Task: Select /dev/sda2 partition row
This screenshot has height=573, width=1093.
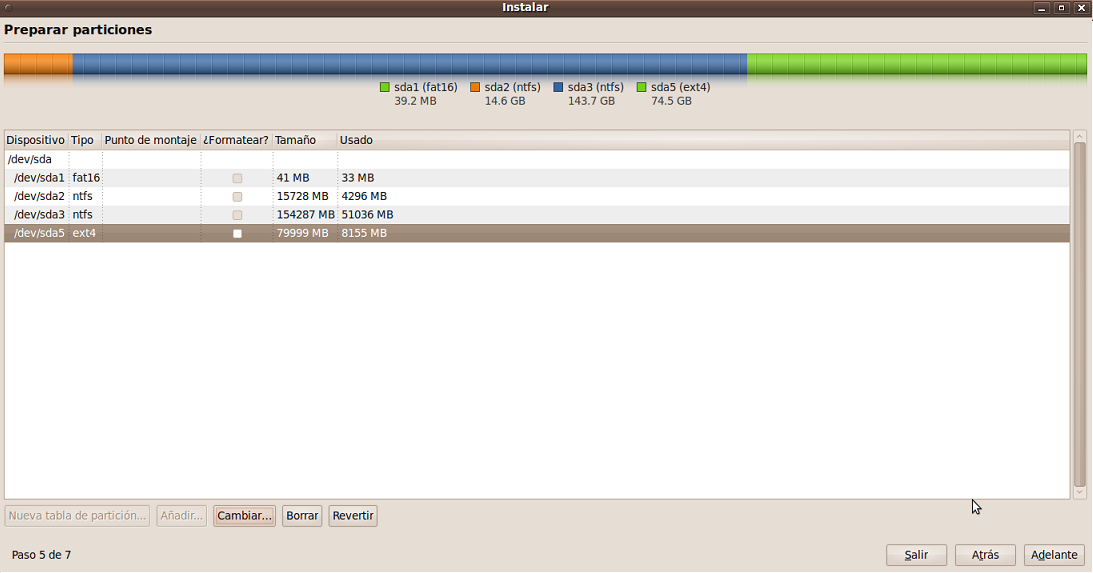Action: point(537,196)
